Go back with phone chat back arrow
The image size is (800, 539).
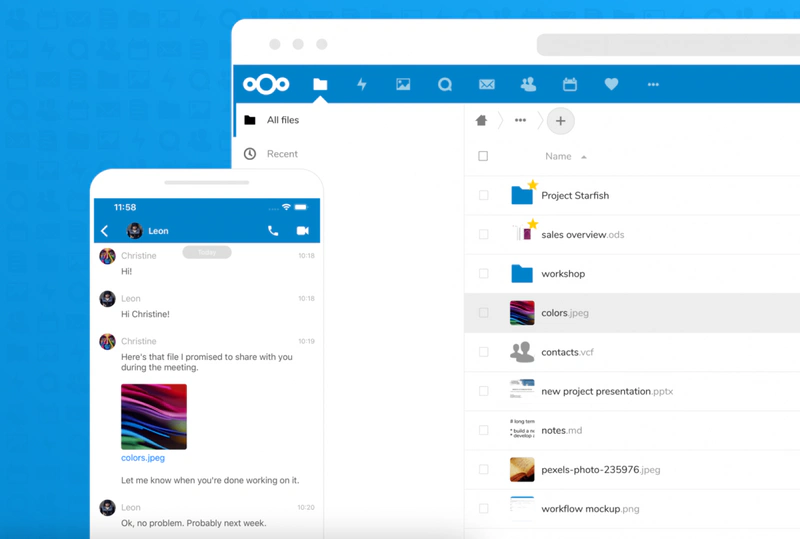coord(105,231)
